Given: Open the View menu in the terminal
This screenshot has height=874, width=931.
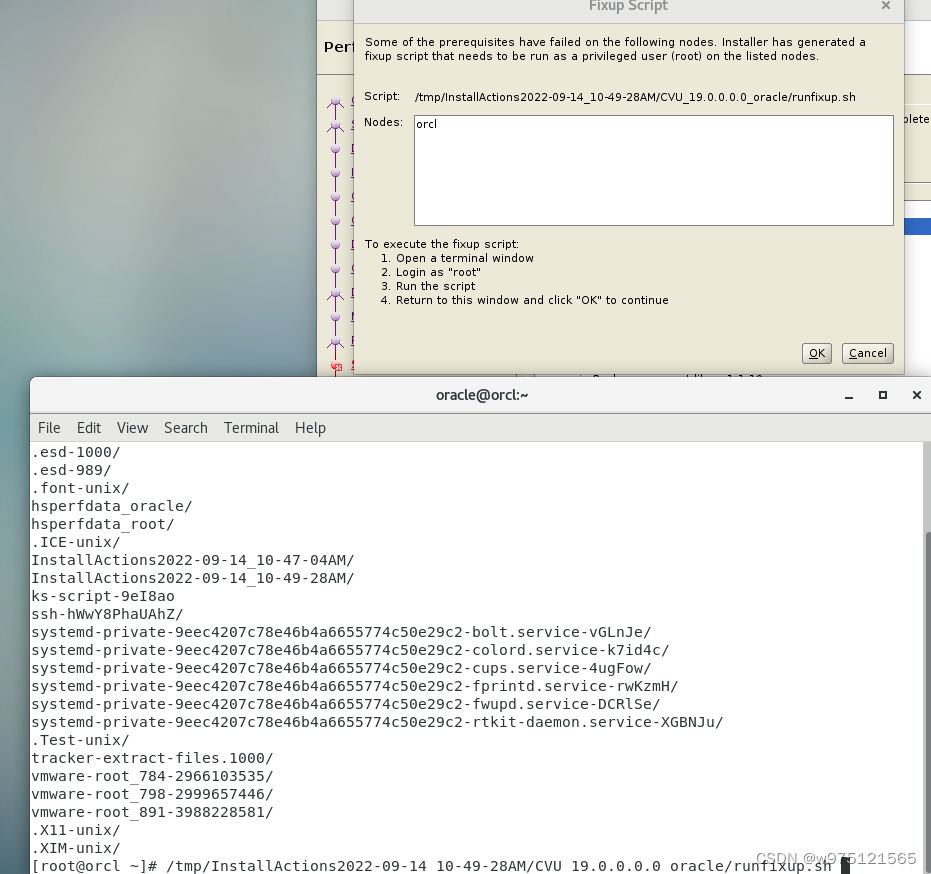Looking at the screenshot, I should click(x=132, y=427).
